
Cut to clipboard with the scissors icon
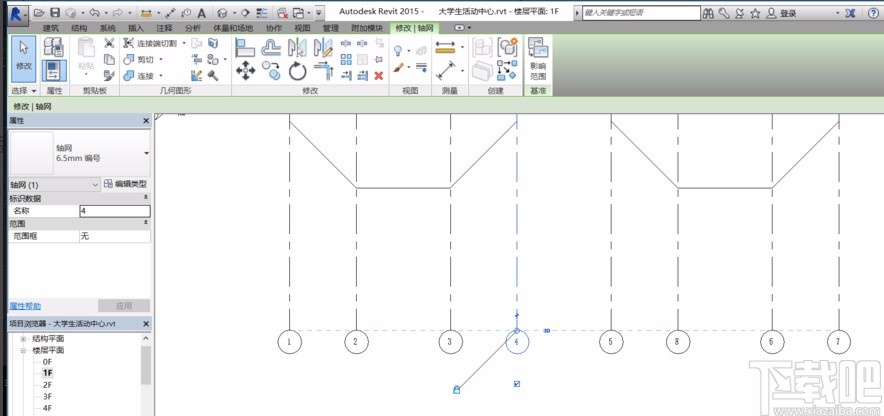pyautogui.click(x=109, y=43)
